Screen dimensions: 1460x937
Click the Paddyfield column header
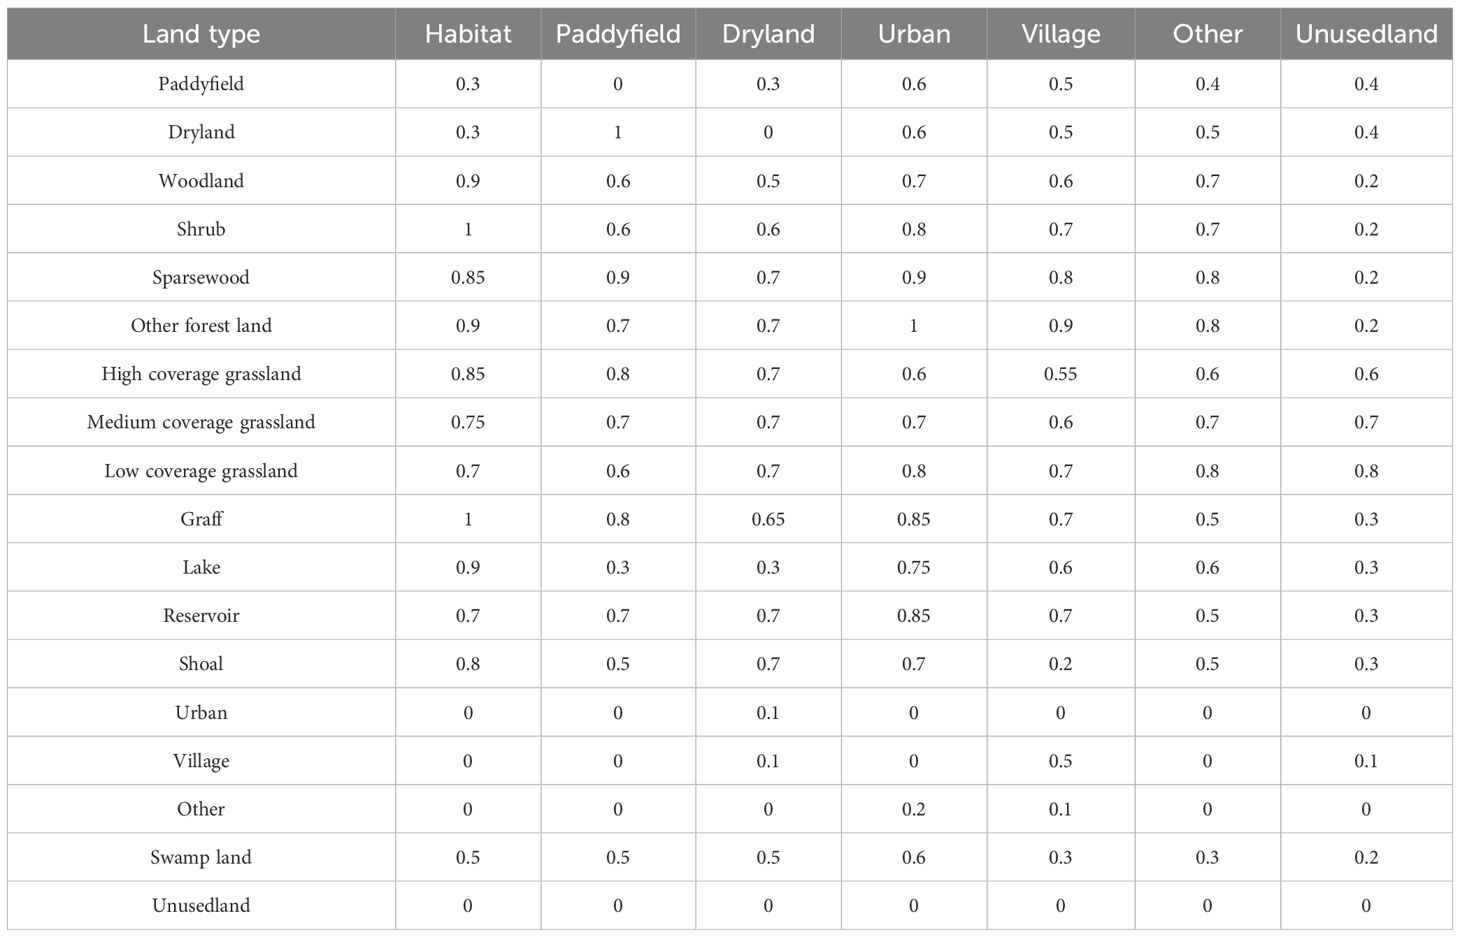(618, 34)
